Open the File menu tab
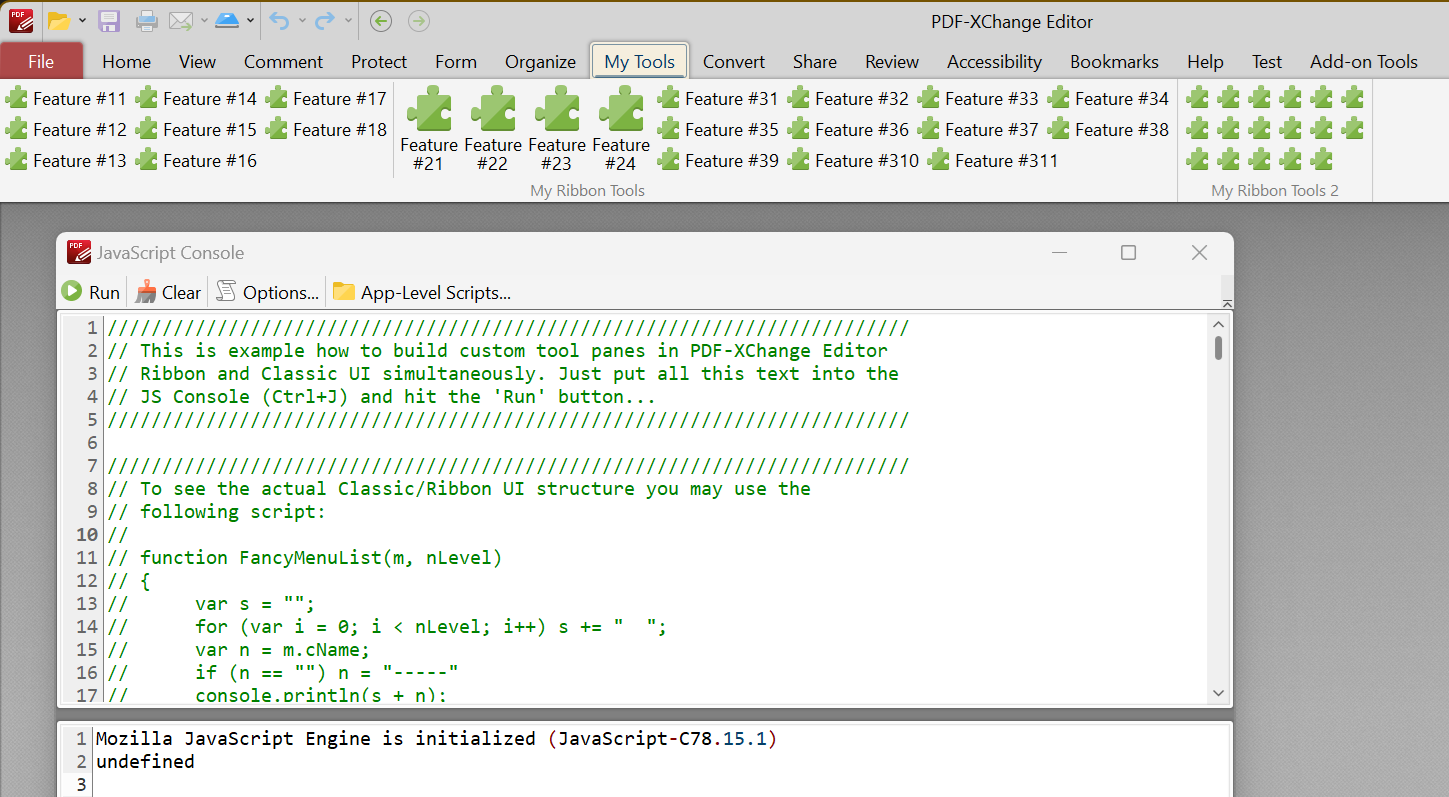 [41, 62]
